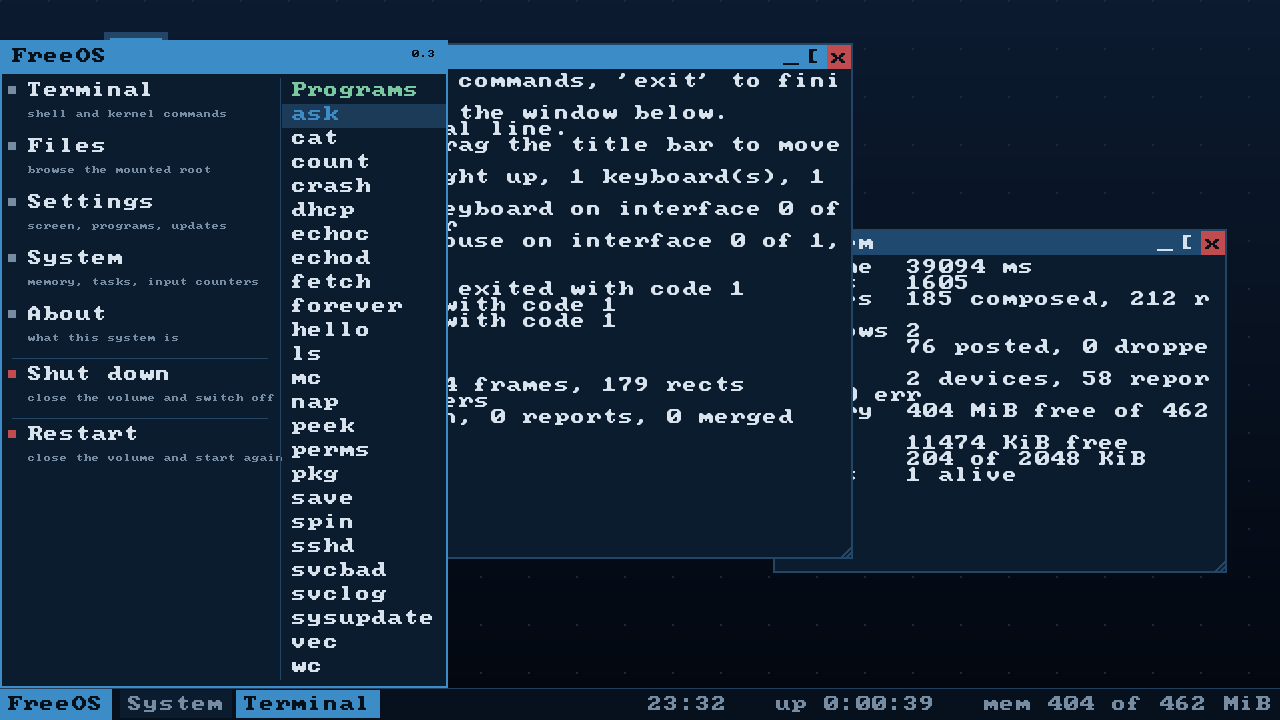The width and height of the screenshot is (1280, 720).
Task: Select echod in the Programs list
Action: point(364,259)
